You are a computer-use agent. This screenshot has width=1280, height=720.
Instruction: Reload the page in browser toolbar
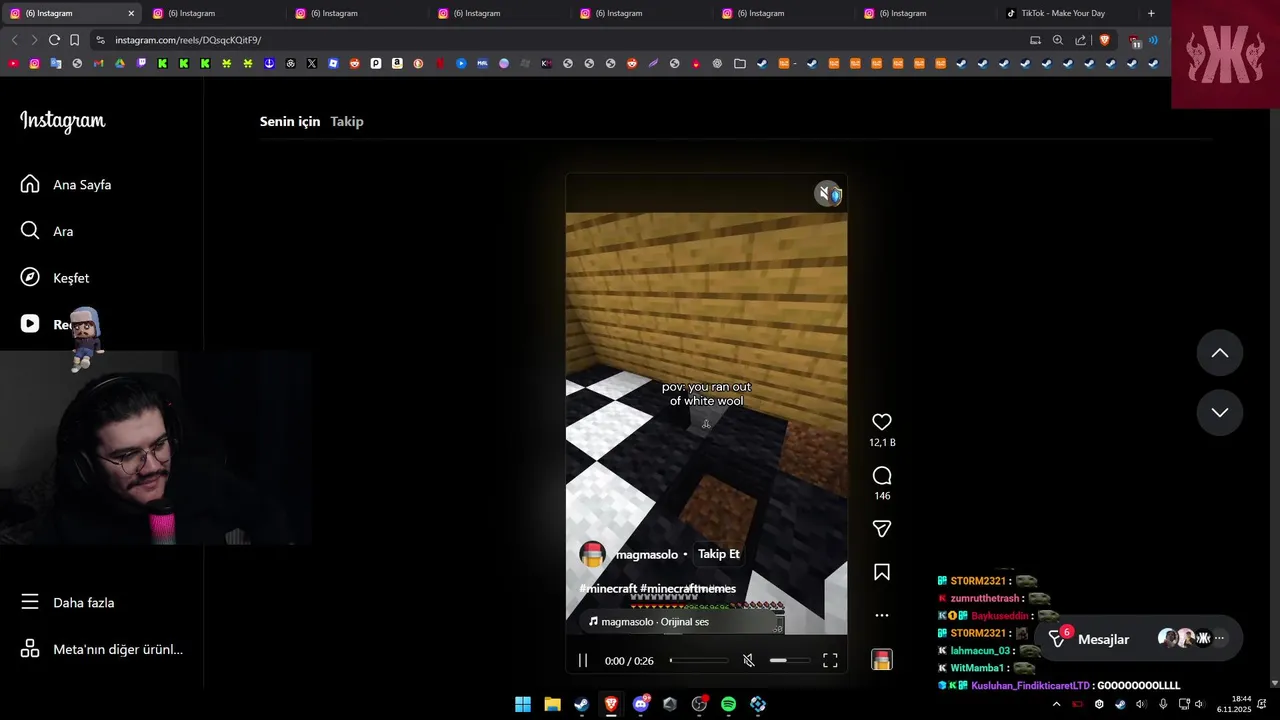[x=54, y=40]
